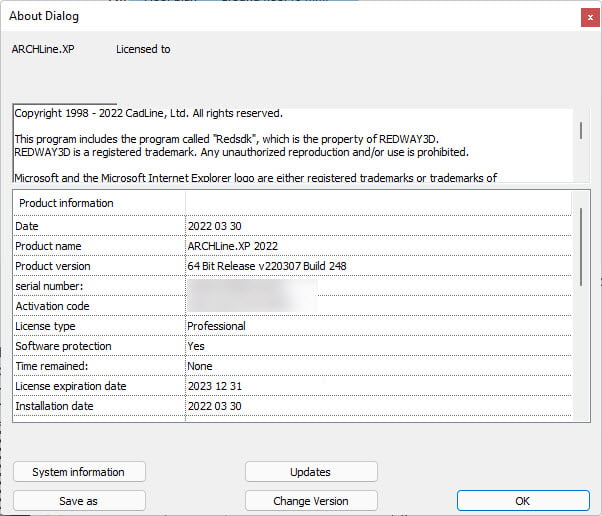This screenshot has height=516, width=602.
Task: Select the Product version label
Action: click(53, 266)
